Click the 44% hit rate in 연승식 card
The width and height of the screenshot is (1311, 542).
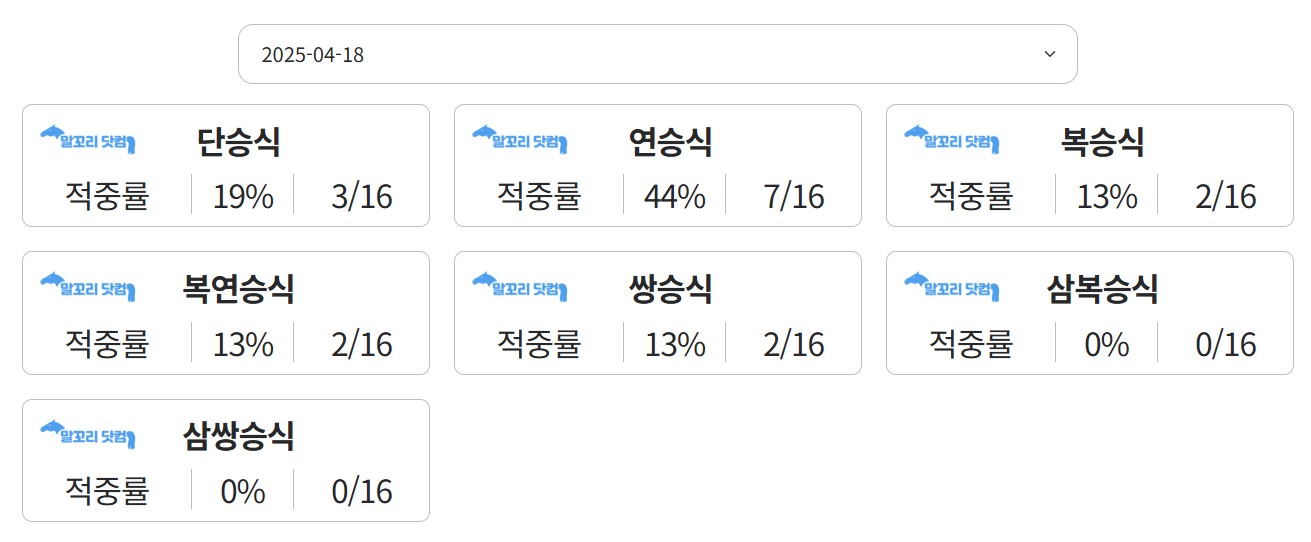(675, 197)
